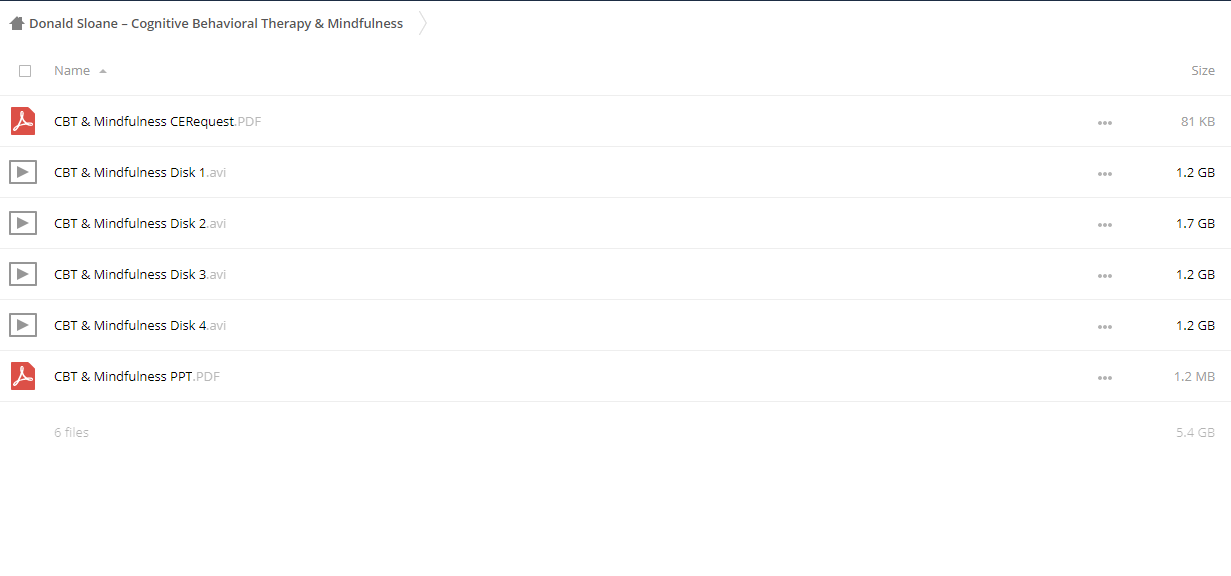Image resolution: width=1231 pixels, height=576 pixels.
Task: Click the video icon for Disk 4
Action: 23,325
